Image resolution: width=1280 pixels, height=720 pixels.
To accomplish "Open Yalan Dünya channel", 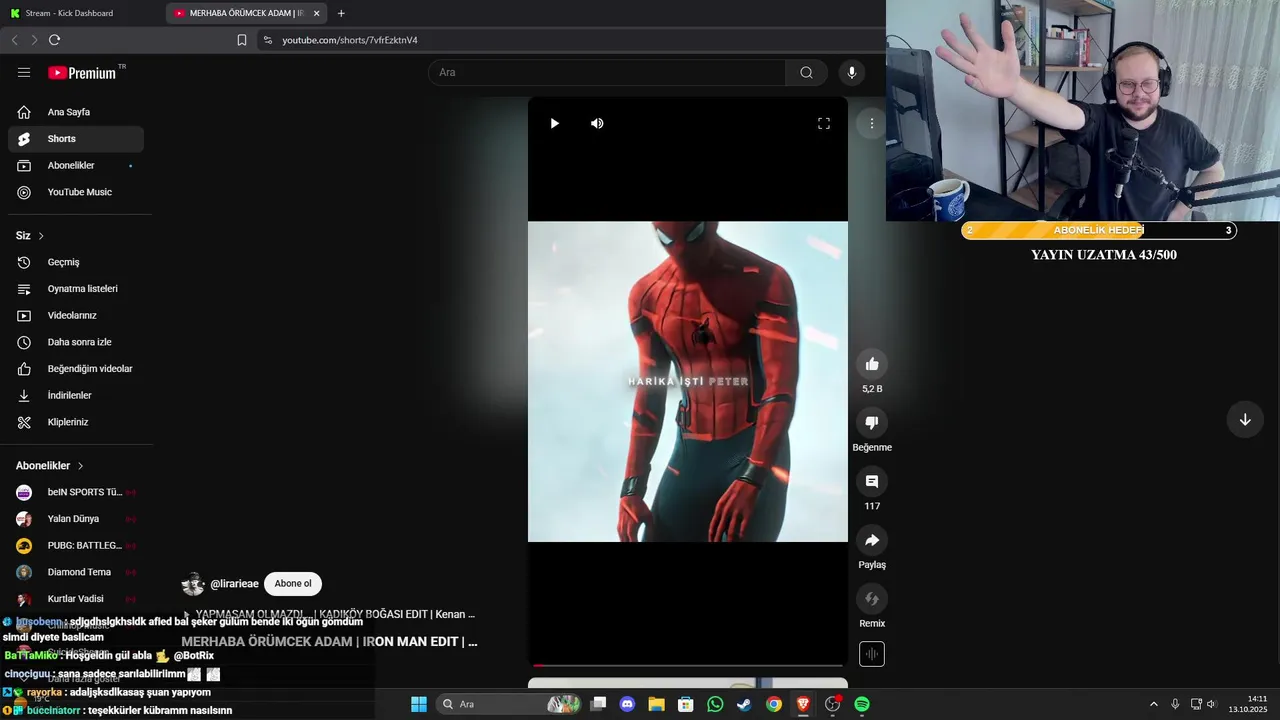I will point(76,519).
